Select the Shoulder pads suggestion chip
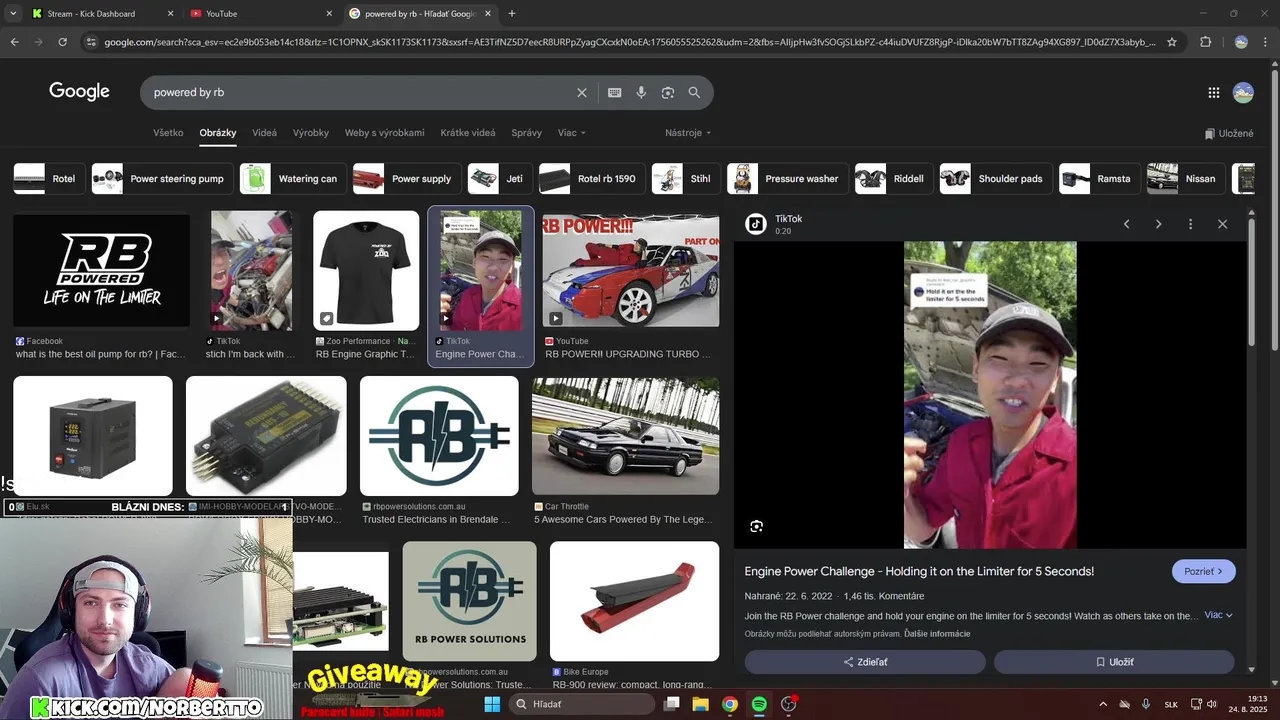 [x=996, y=179]
